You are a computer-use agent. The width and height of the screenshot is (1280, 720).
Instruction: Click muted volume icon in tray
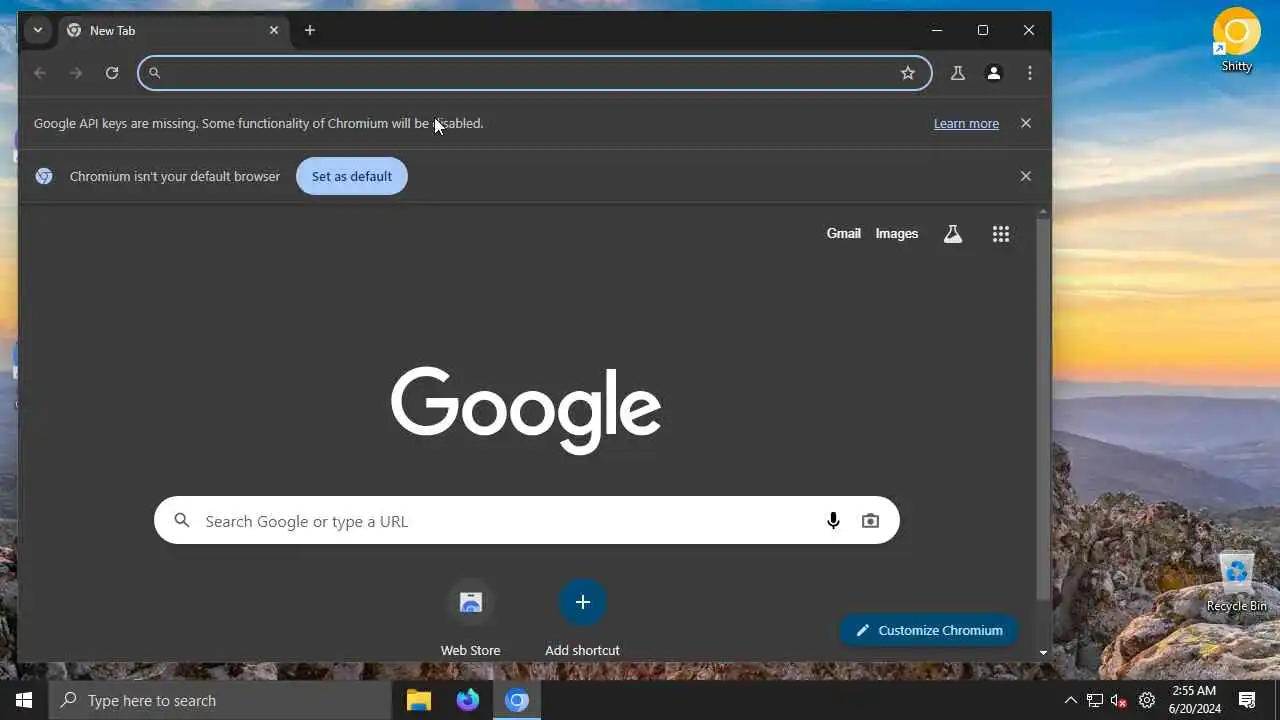tap(1119, 700)
